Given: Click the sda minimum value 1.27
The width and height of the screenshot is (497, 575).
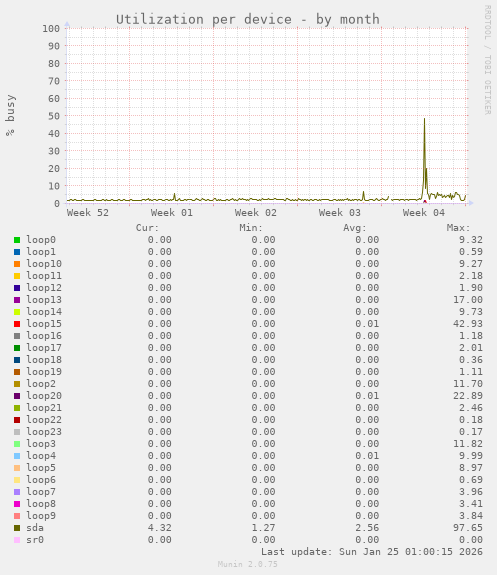Looking at the screenshot, I should click(x=263, y=528).
